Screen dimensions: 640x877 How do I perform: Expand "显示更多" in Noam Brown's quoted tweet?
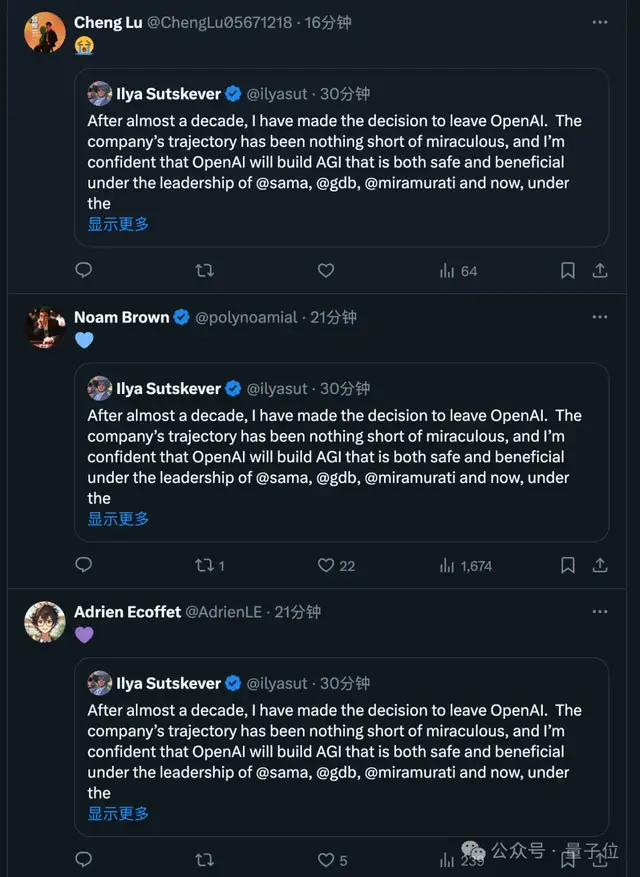(x=118, y=519)
